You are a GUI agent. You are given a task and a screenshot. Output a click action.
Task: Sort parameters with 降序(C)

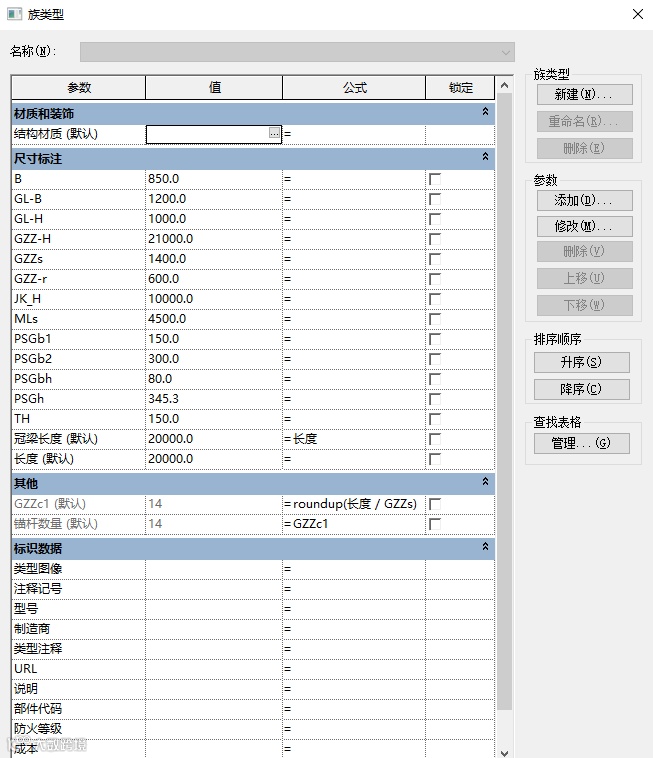click(x=581, y=389)
